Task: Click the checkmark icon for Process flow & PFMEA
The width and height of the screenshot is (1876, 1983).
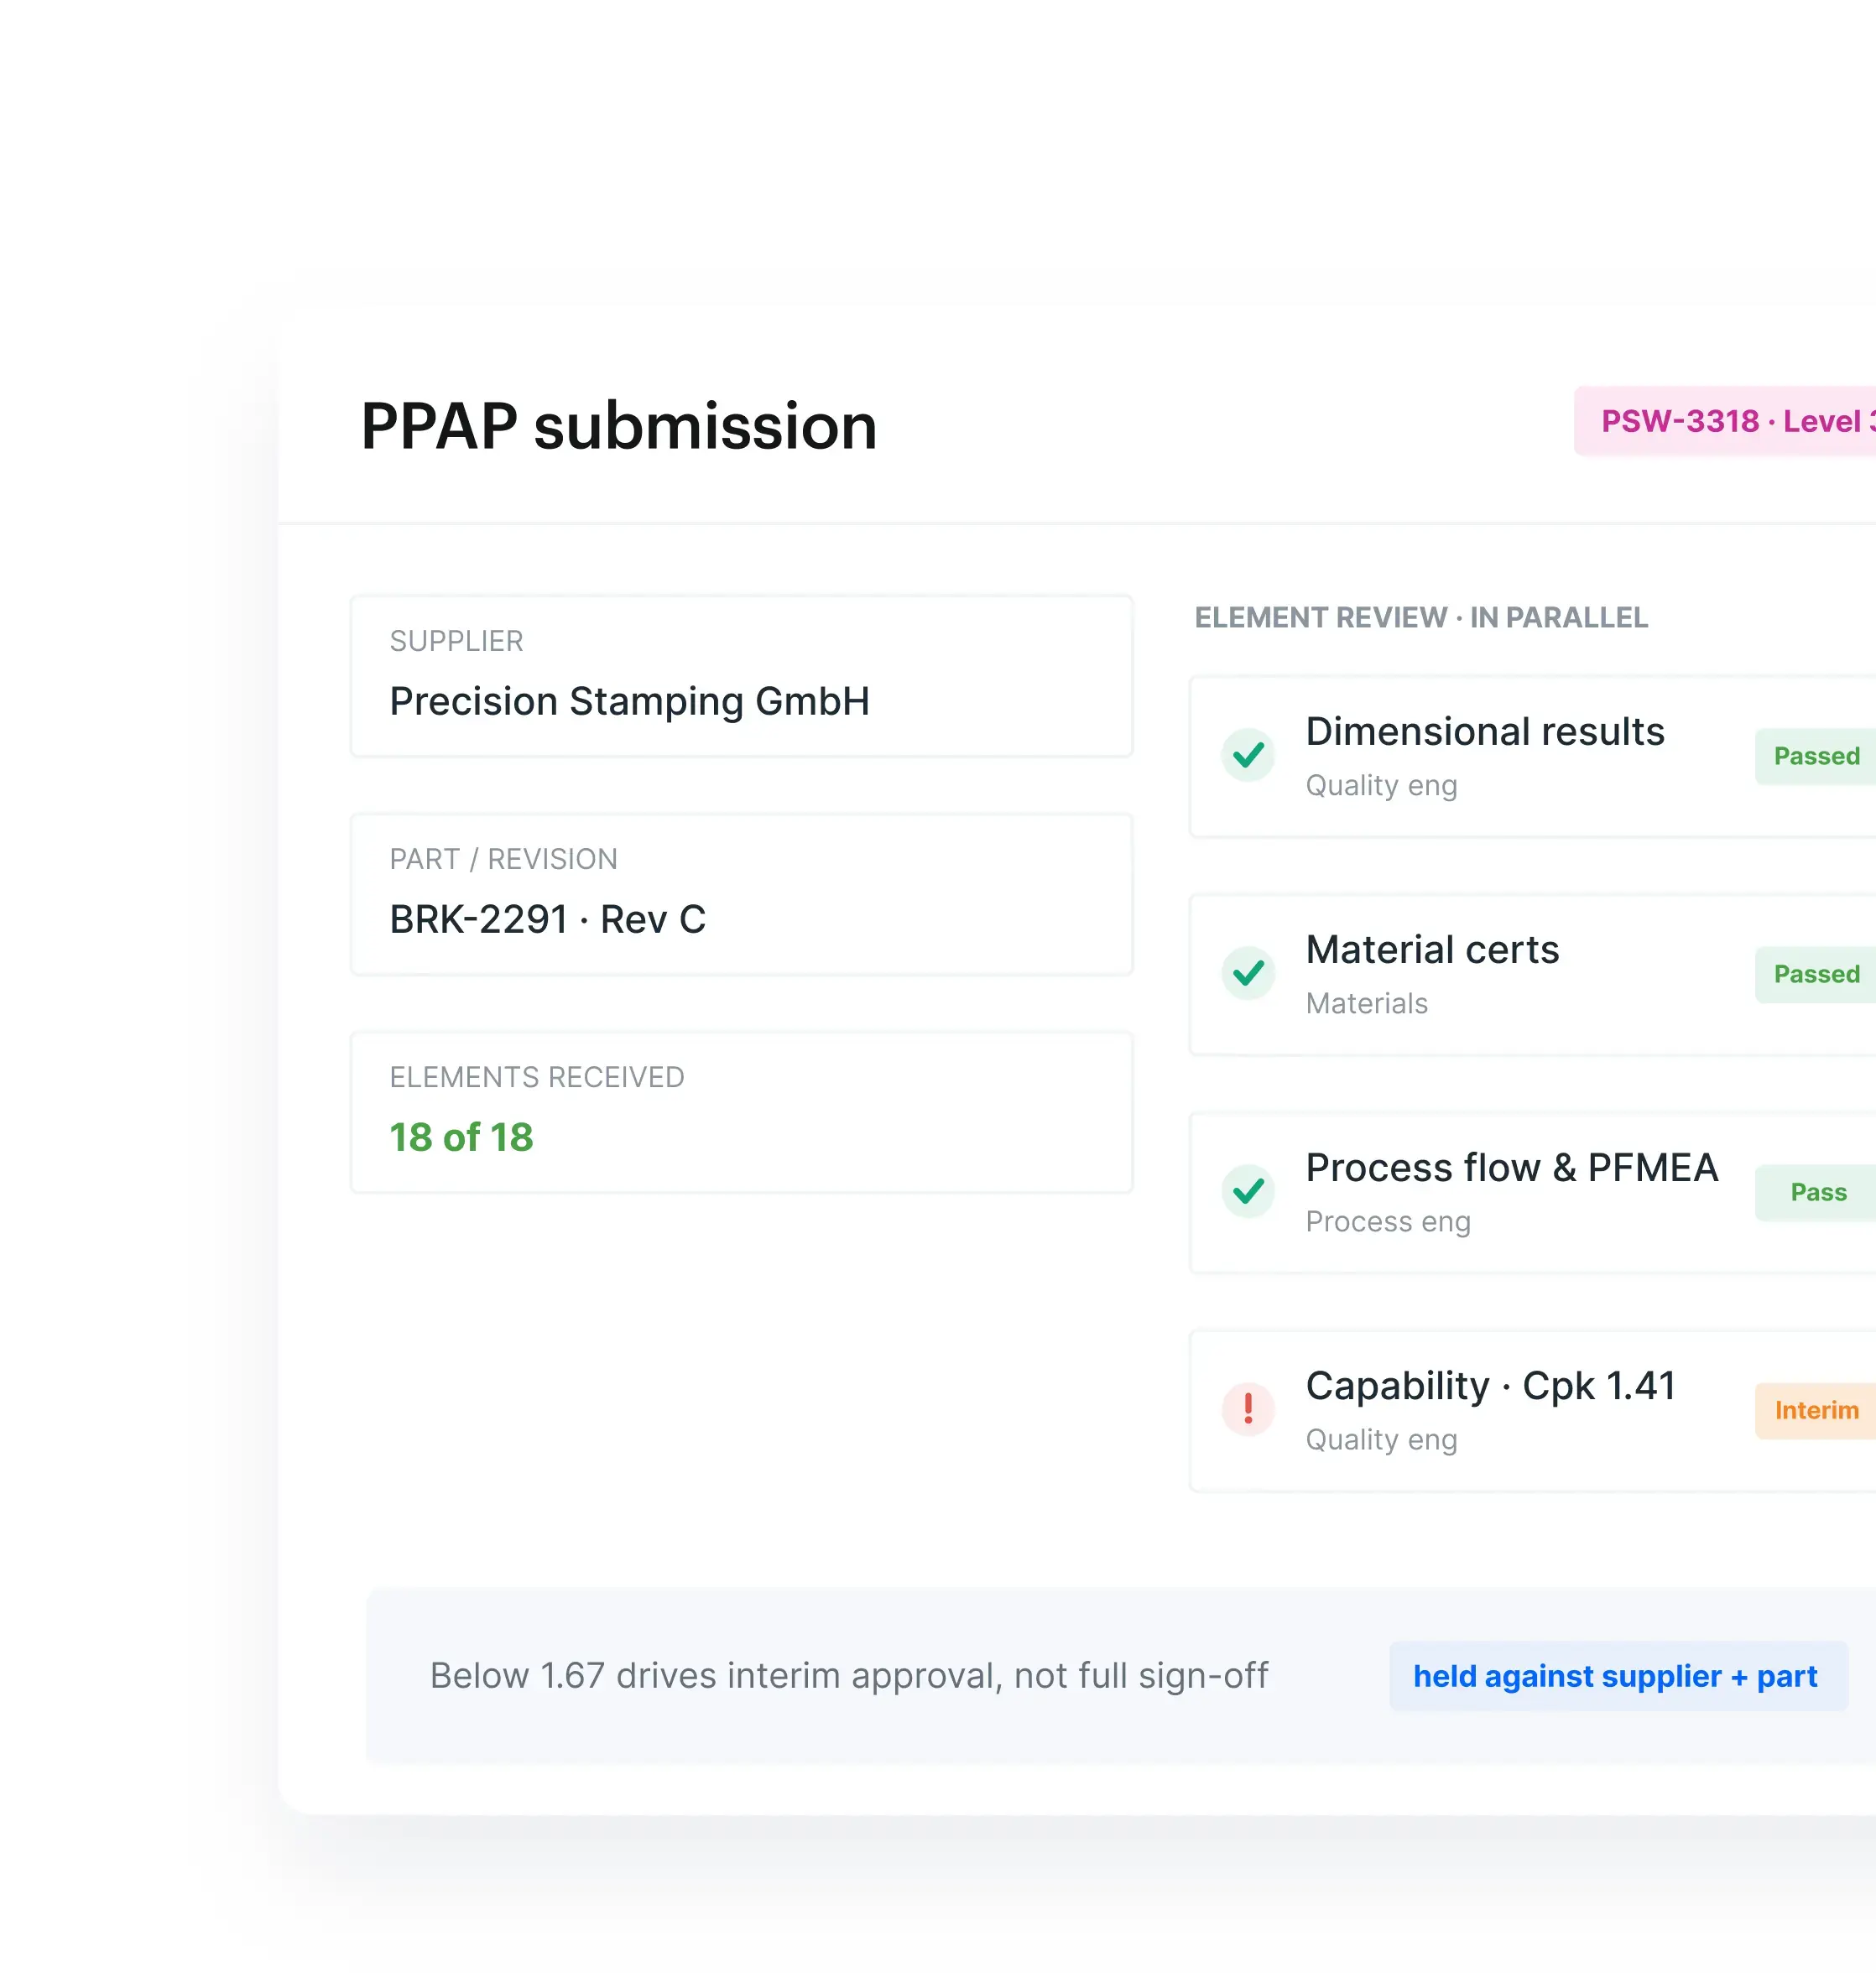Action: click(x=1248, y=1192)
